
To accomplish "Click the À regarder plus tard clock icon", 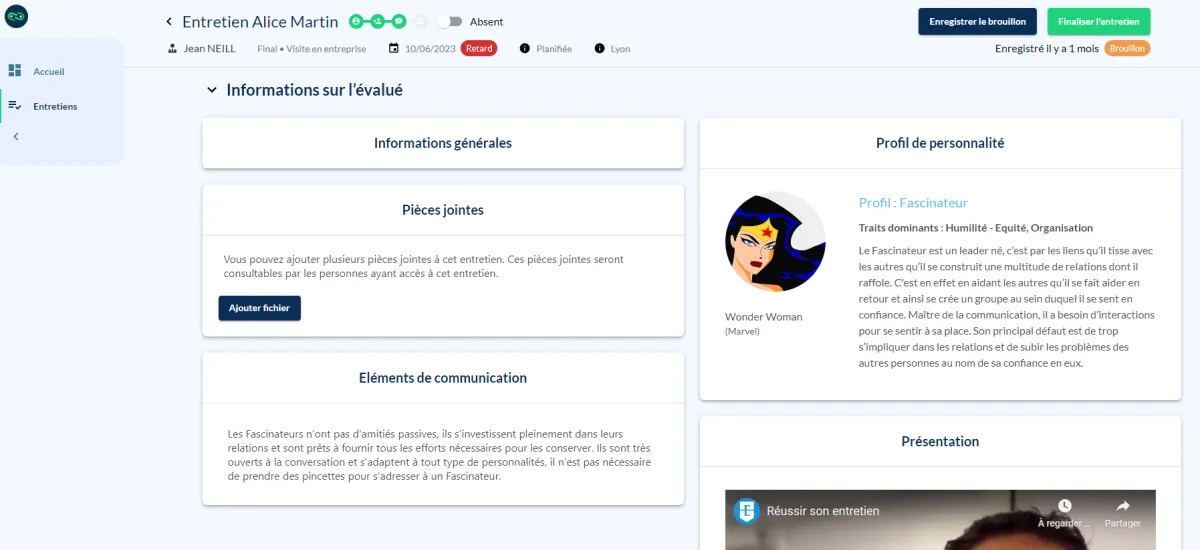I will point(1064,506).
